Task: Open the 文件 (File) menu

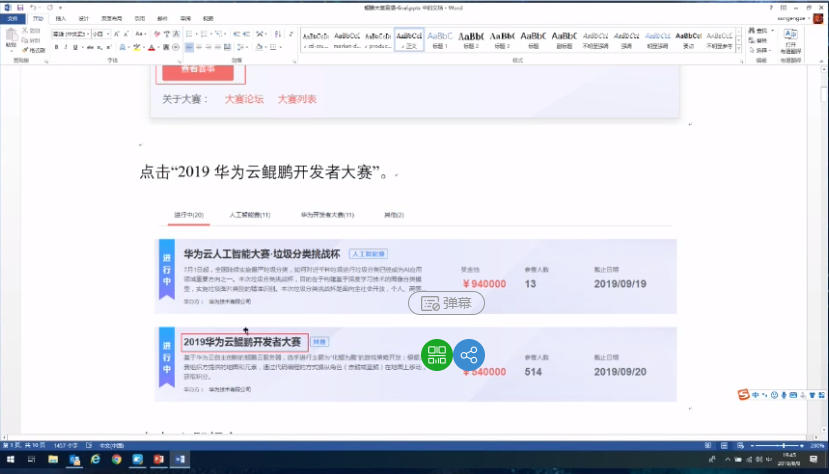Action: click(x=13, y=18)
